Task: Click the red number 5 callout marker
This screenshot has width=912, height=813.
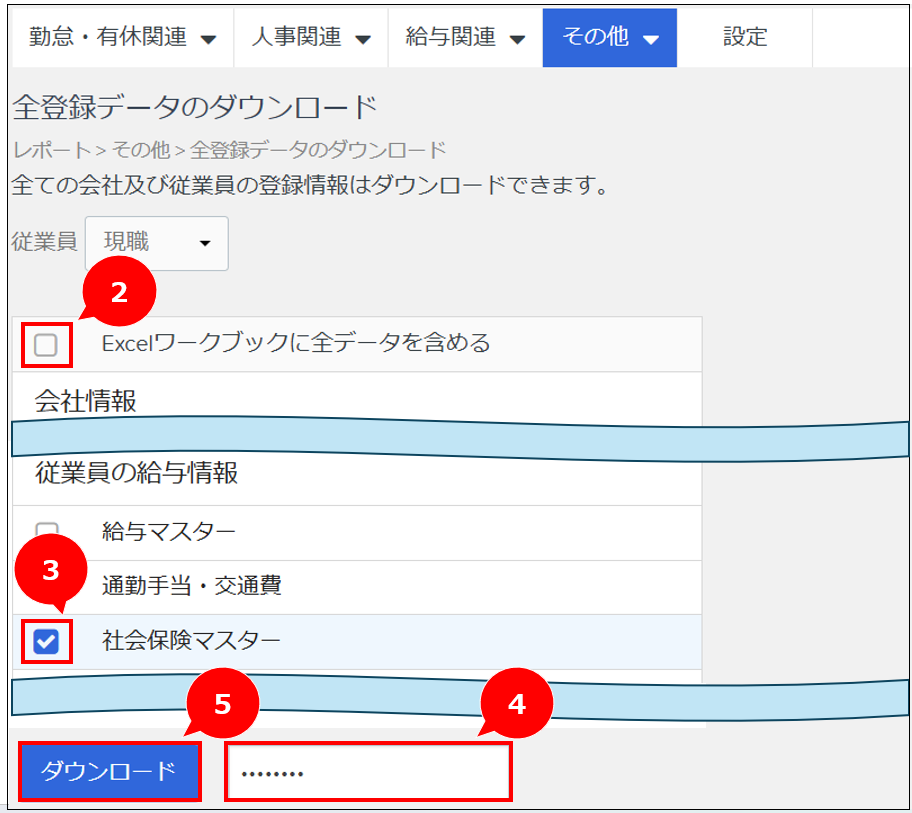Action: (x=222, y=704)
